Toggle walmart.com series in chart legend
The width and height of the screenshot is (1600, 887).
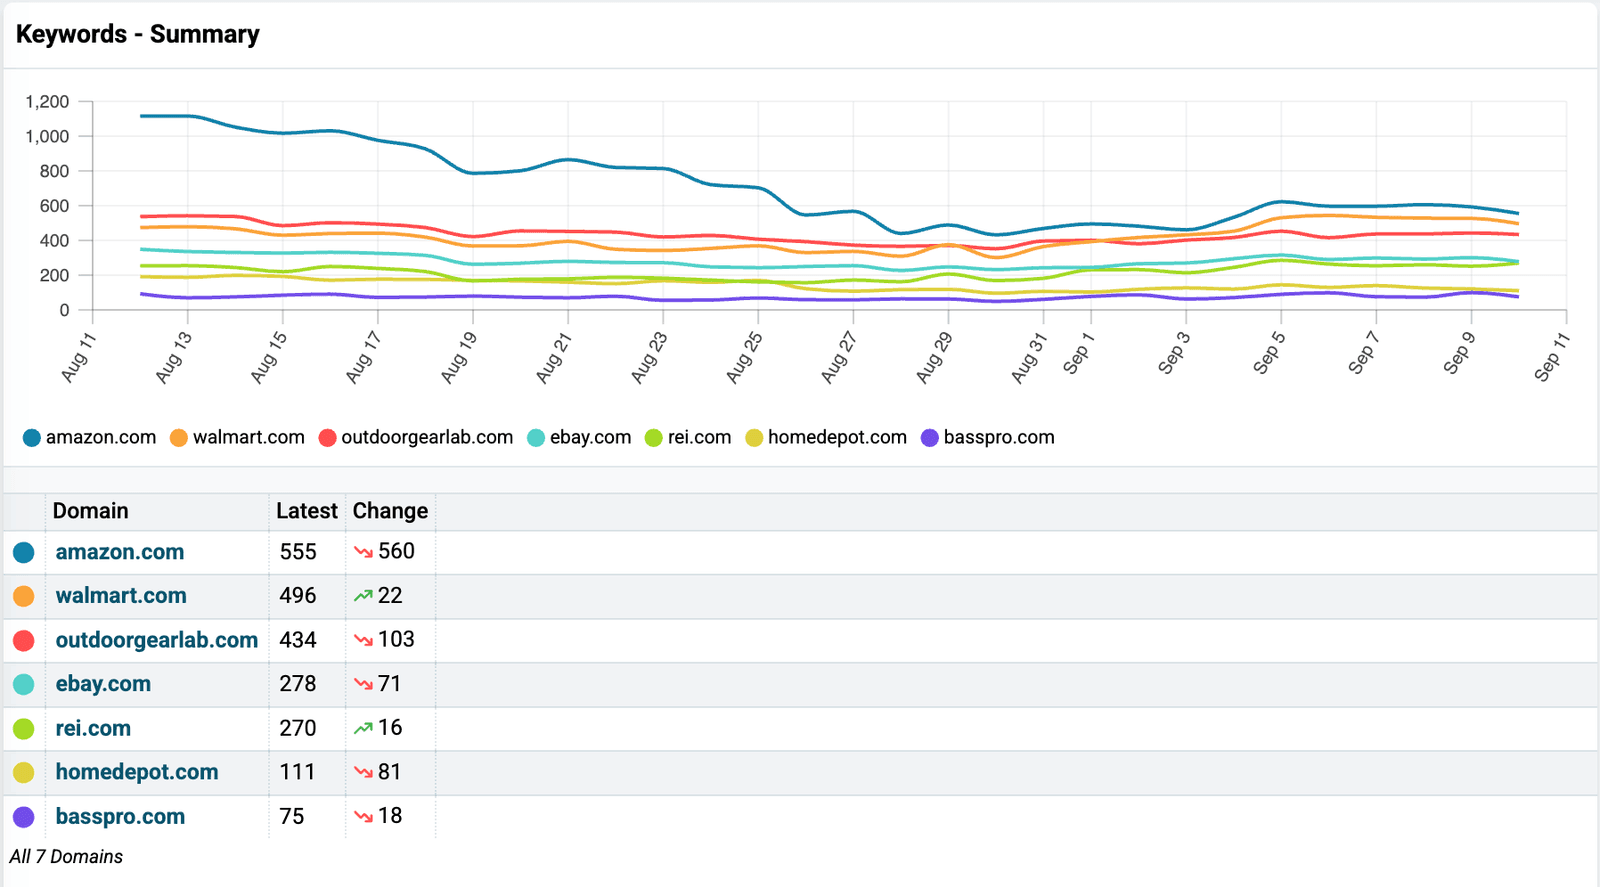pos(237,438)
